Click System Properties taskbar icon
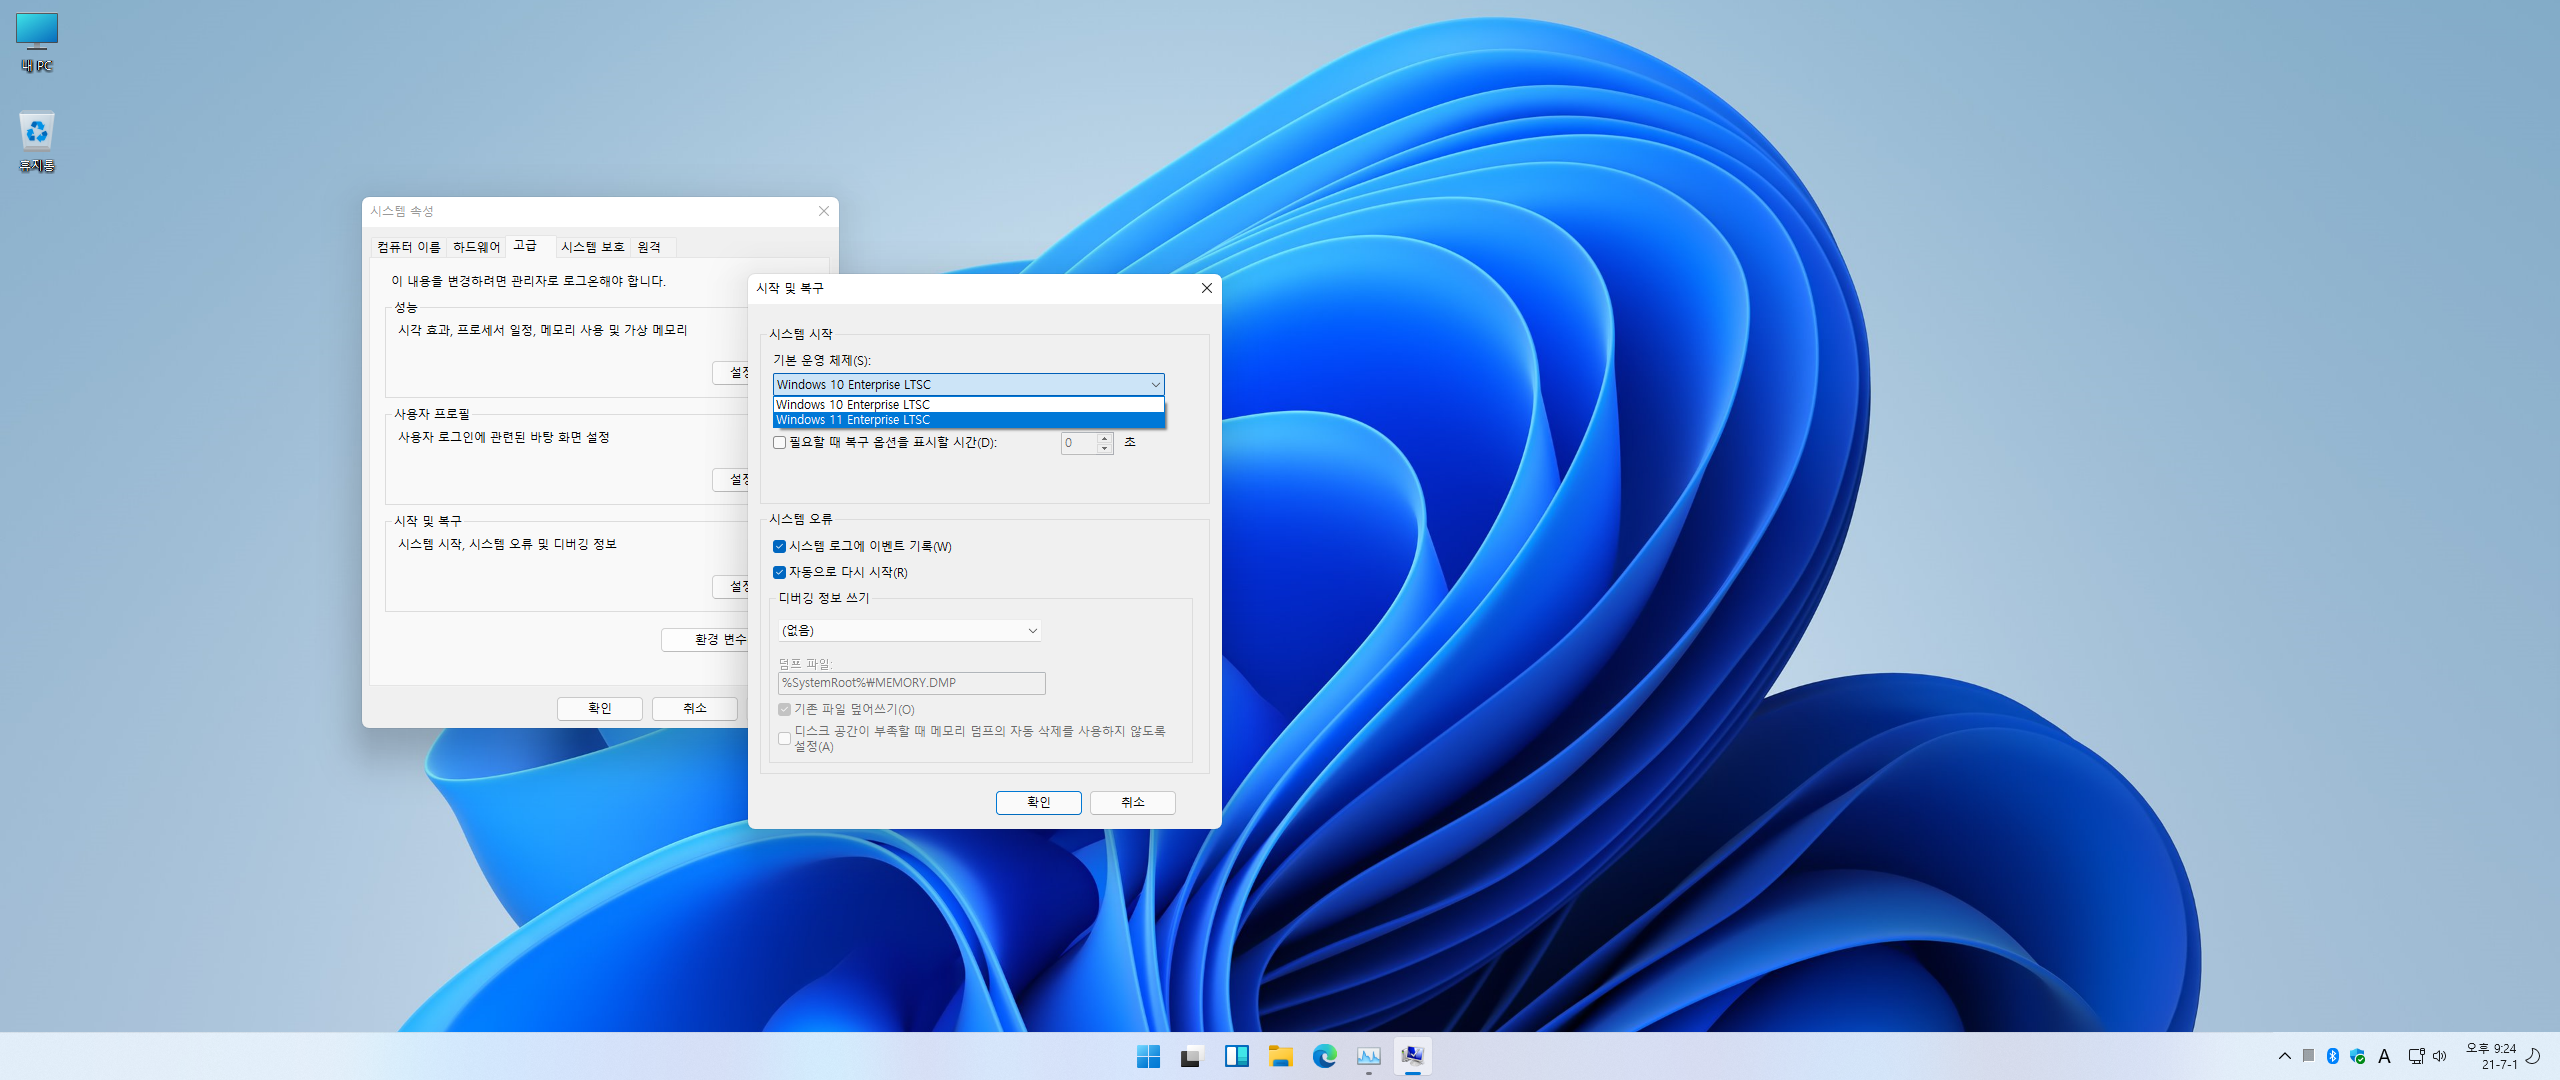Image resolution: width=2560 pixels, height=1080 pixels. (1412, 1056)
